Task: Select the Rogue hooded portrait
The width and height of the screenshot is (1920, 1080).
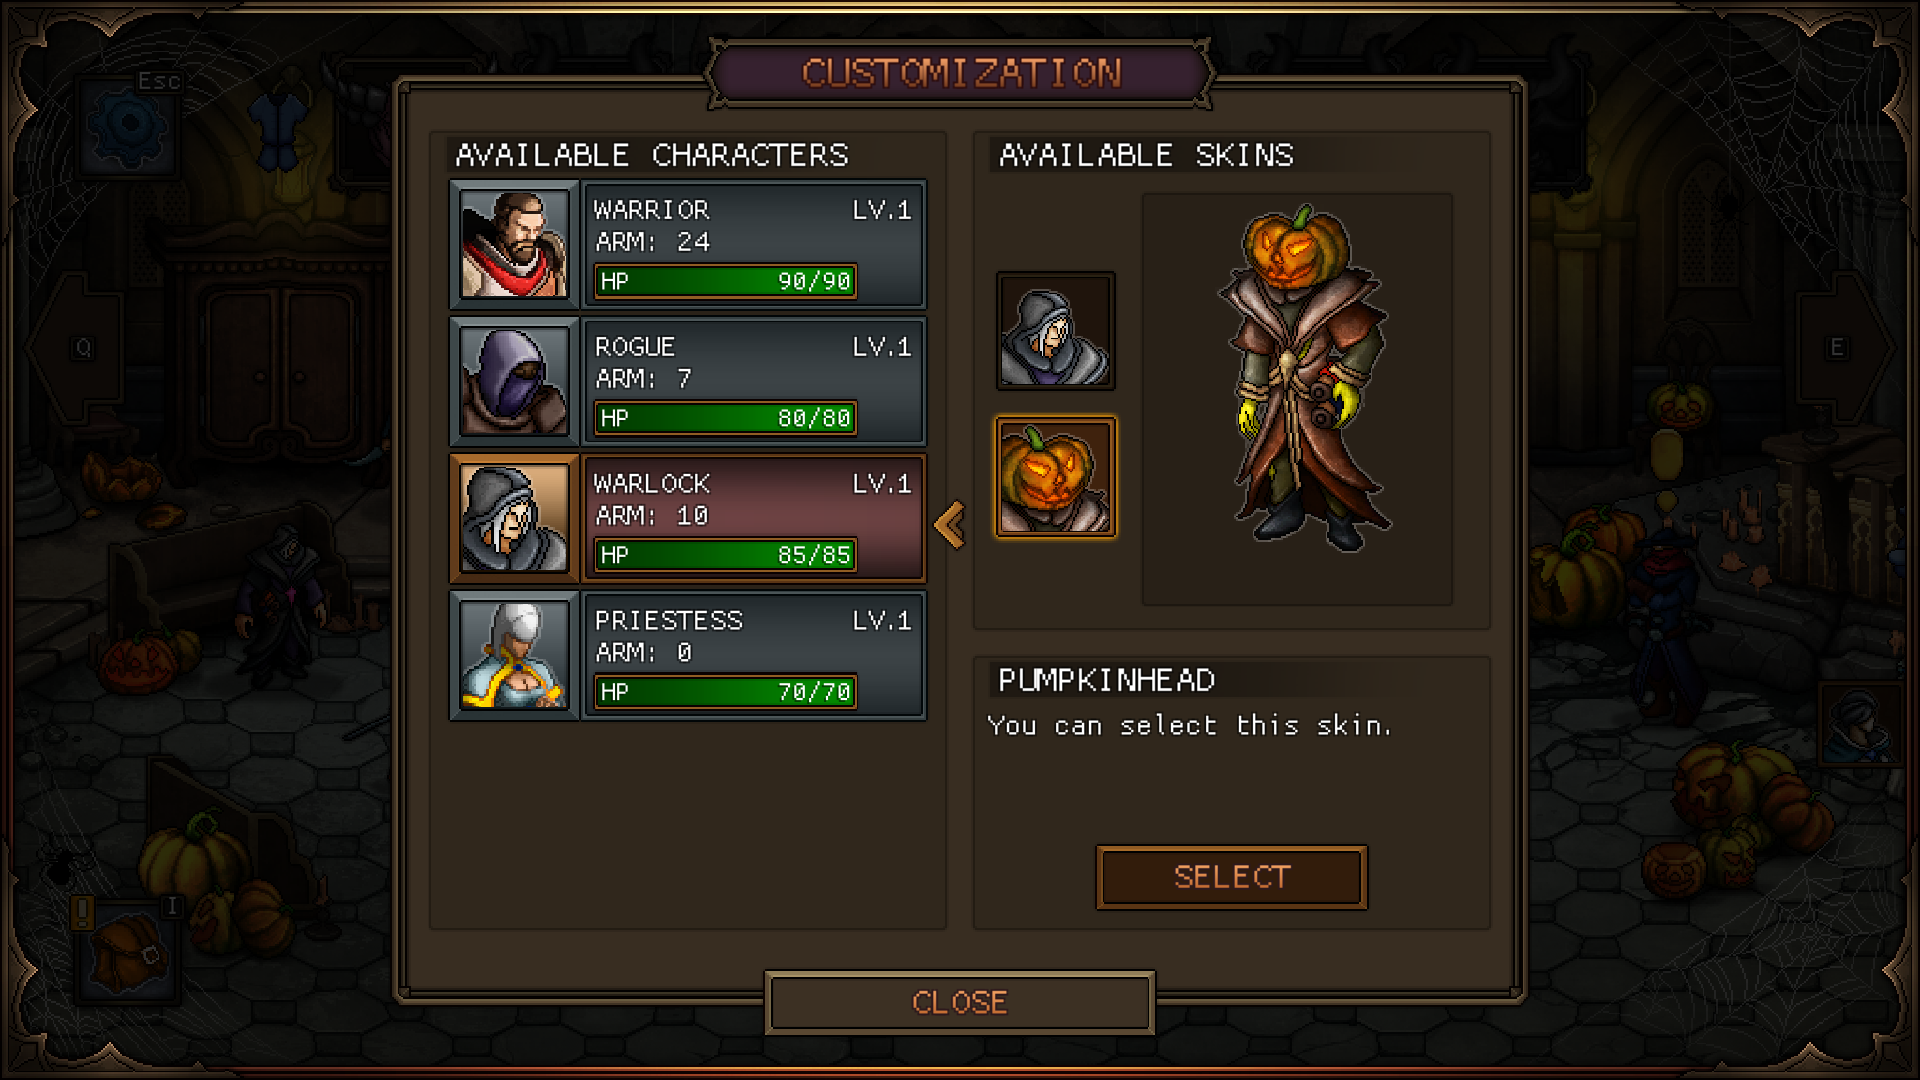Action: pyautogui.click(x=514, y=382)
